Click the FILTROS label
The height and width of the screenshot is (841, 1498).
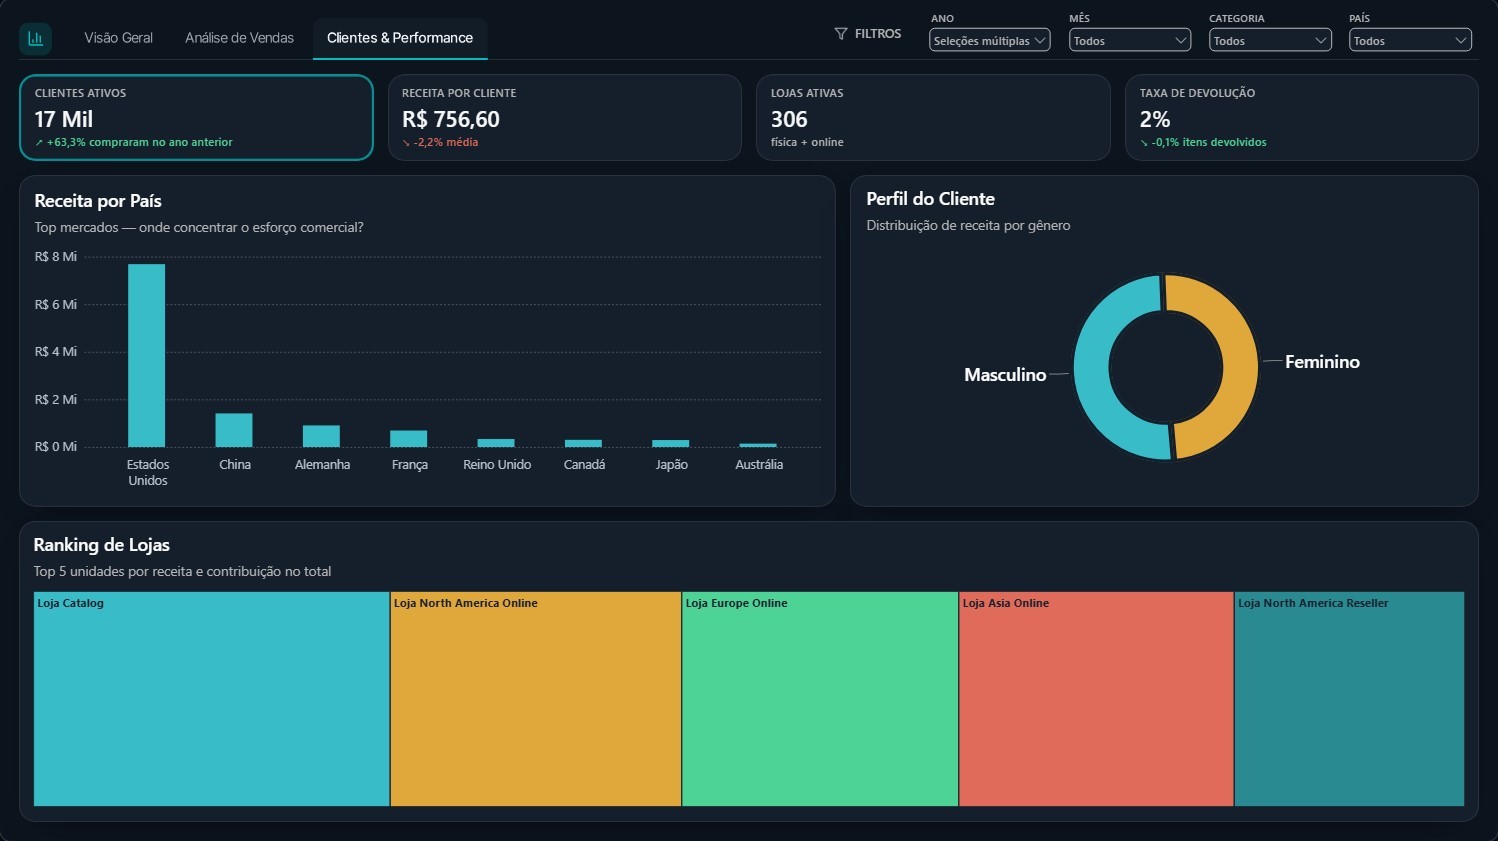(878, 34)
